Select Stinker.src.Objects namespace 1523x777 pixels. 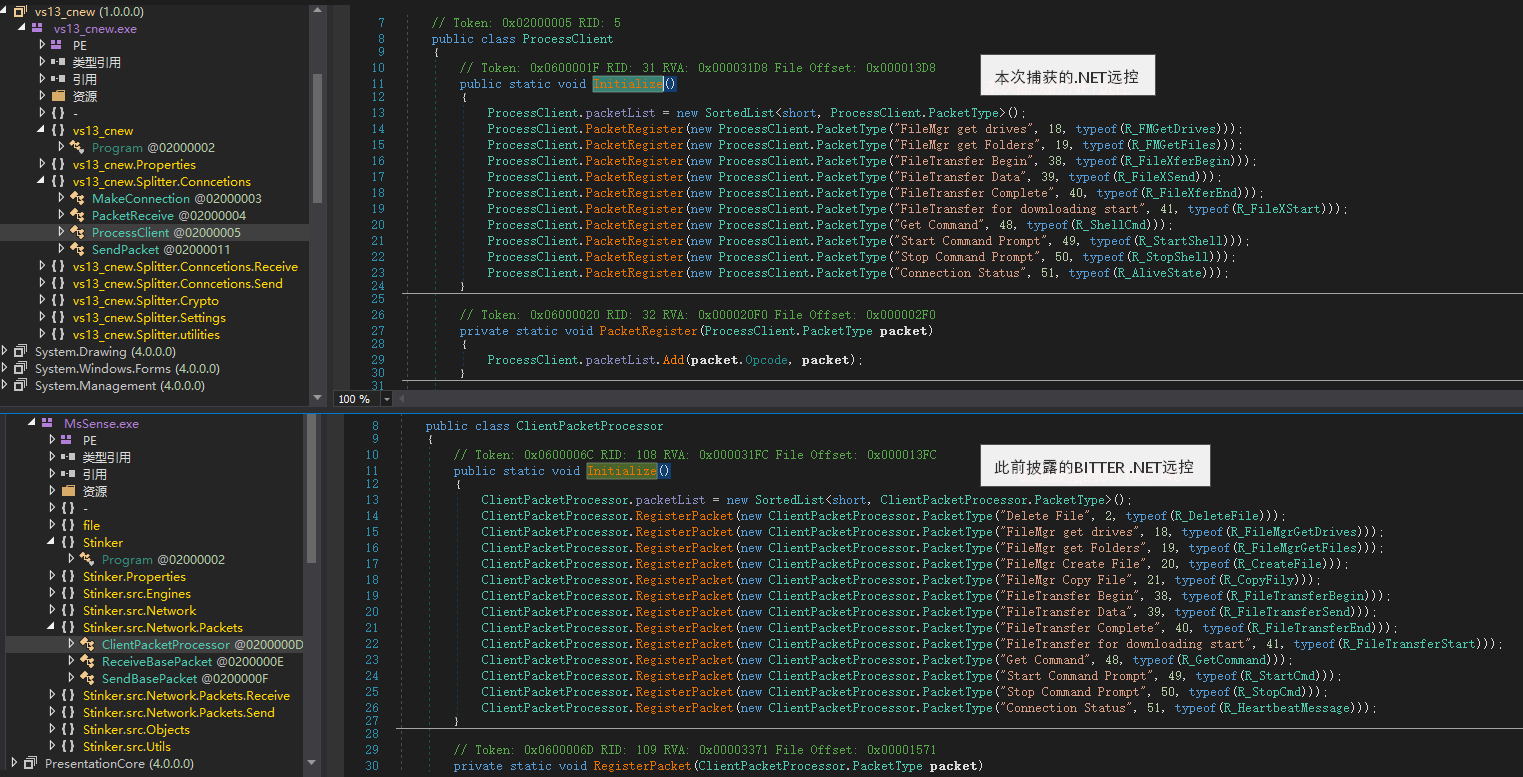[x=136, y=729]
